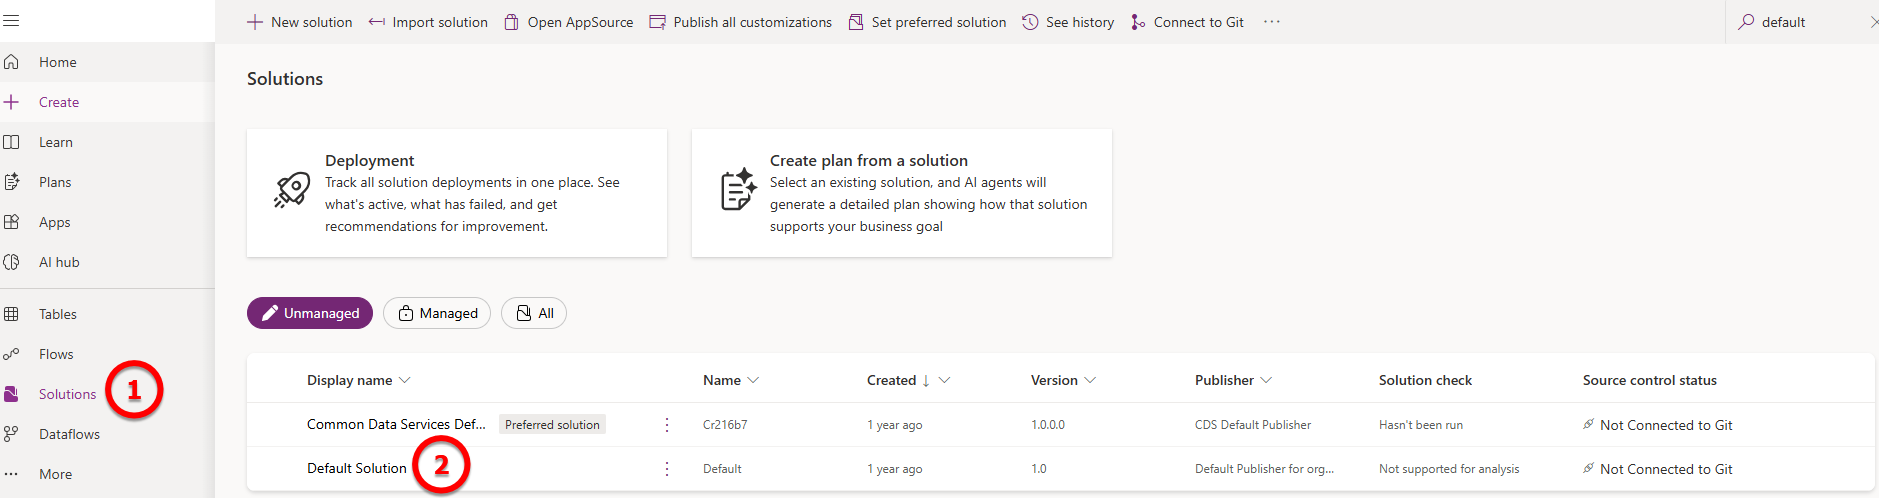
Task: Click the Connect to Git toolbar button
Action: (1187, 22)
